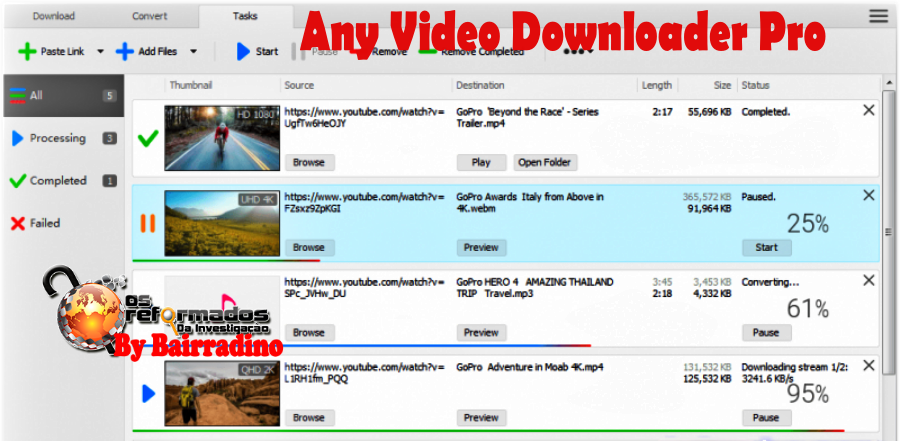The height and width of the screenshot is (441, 900).
Task: Expand the Paste Link dropdown arrow
Action: [x=100, y=52]
